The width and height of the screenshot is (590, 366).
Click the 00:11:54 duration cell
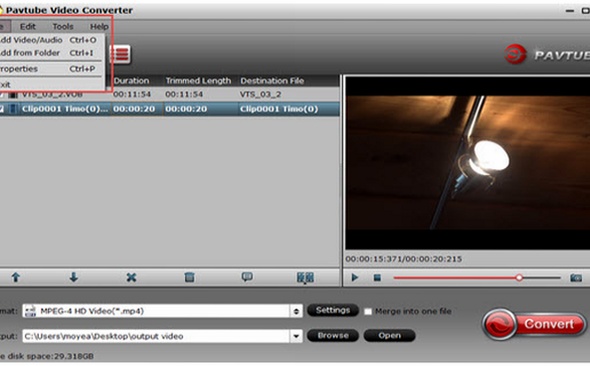tap(132, 94)
